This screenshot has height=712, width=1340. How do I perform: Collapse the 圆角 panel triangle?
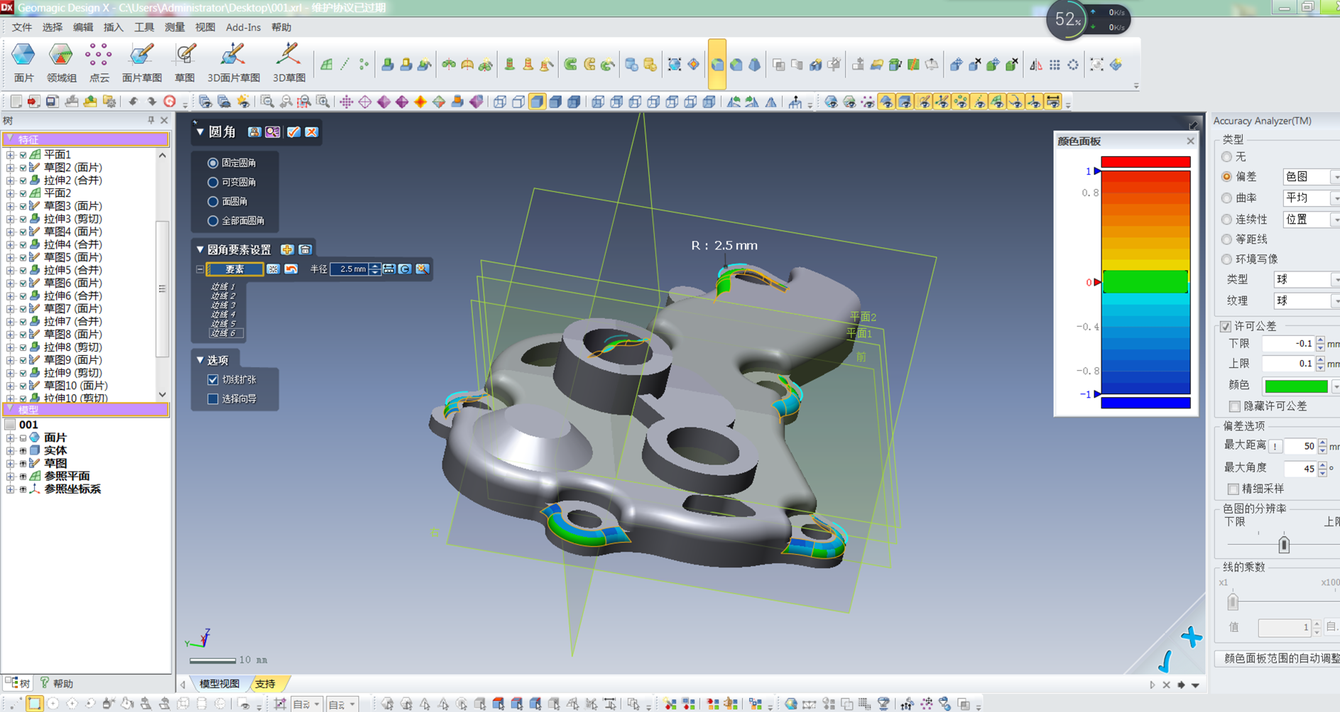[200, 132]
